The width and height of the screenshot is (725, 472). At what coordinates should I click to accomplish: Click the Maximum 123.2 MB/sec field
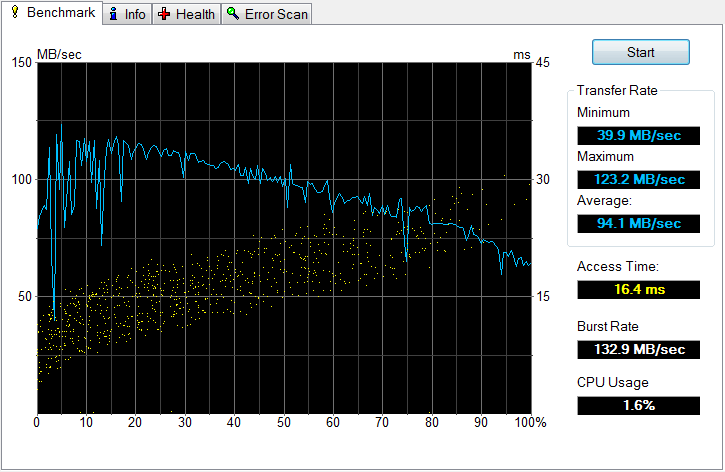coord(638,179)
